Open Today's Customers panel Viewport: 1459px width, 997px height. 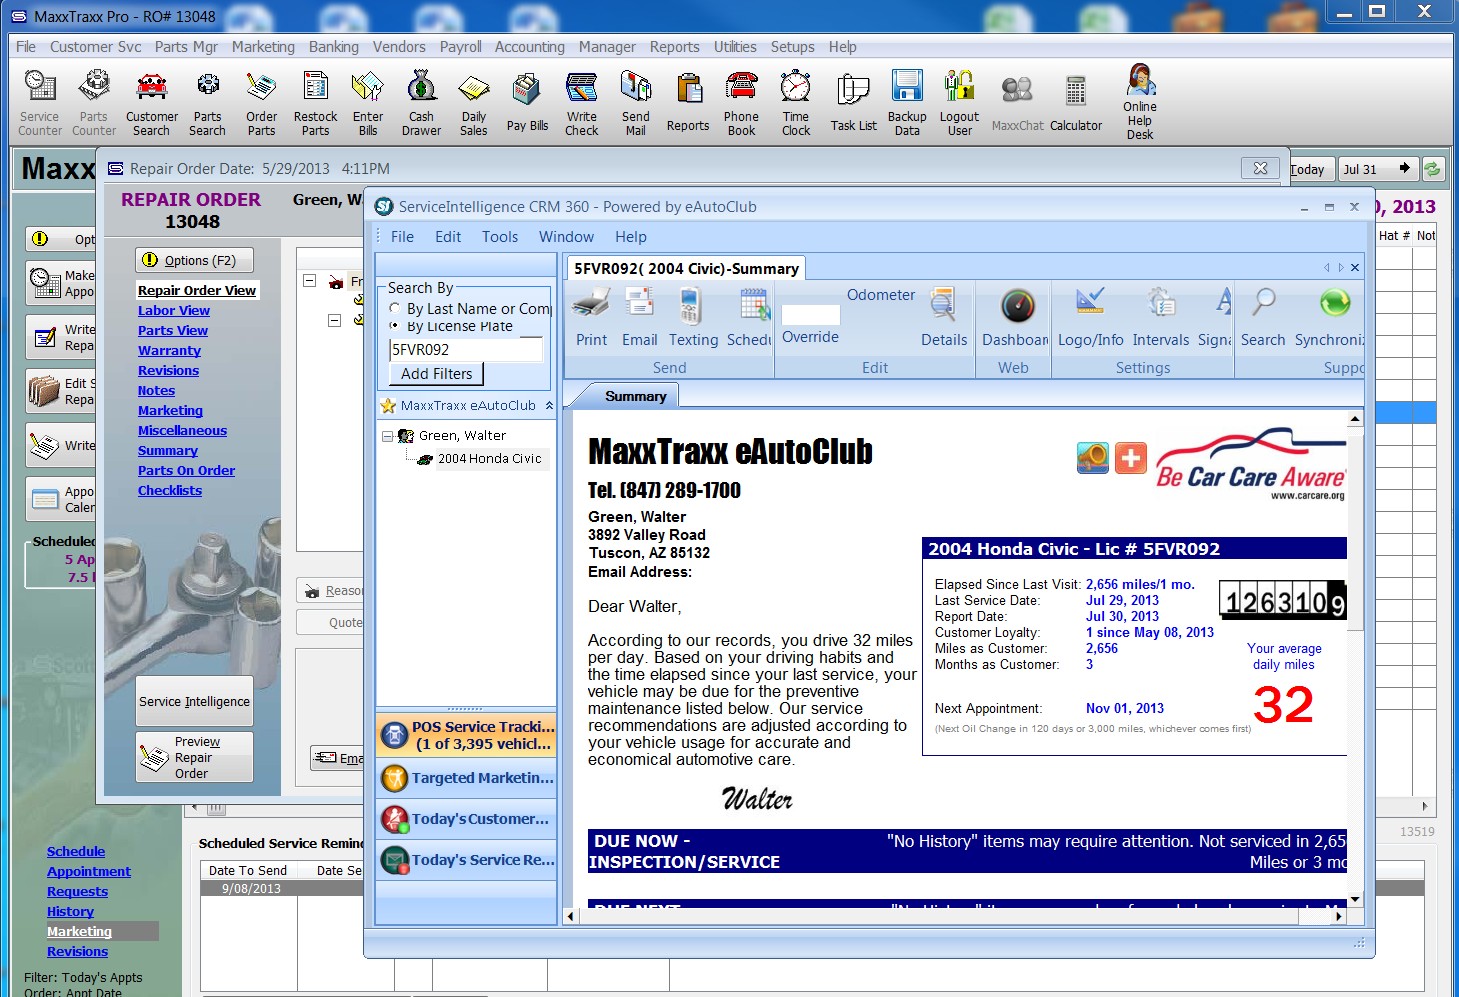tap(466, 818)
